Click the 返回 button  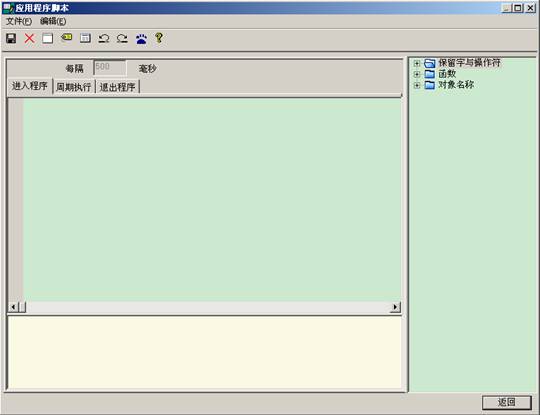coord(507,402)
